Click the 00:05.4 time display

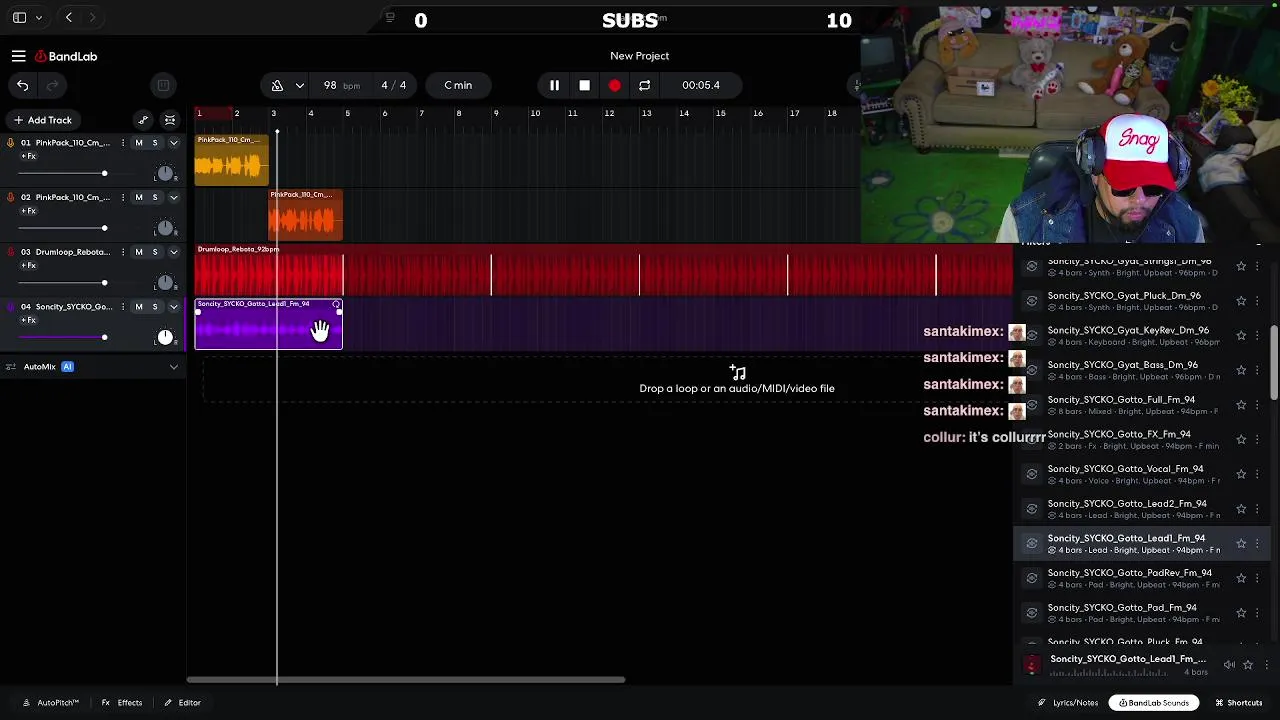[x=701, y=85]
